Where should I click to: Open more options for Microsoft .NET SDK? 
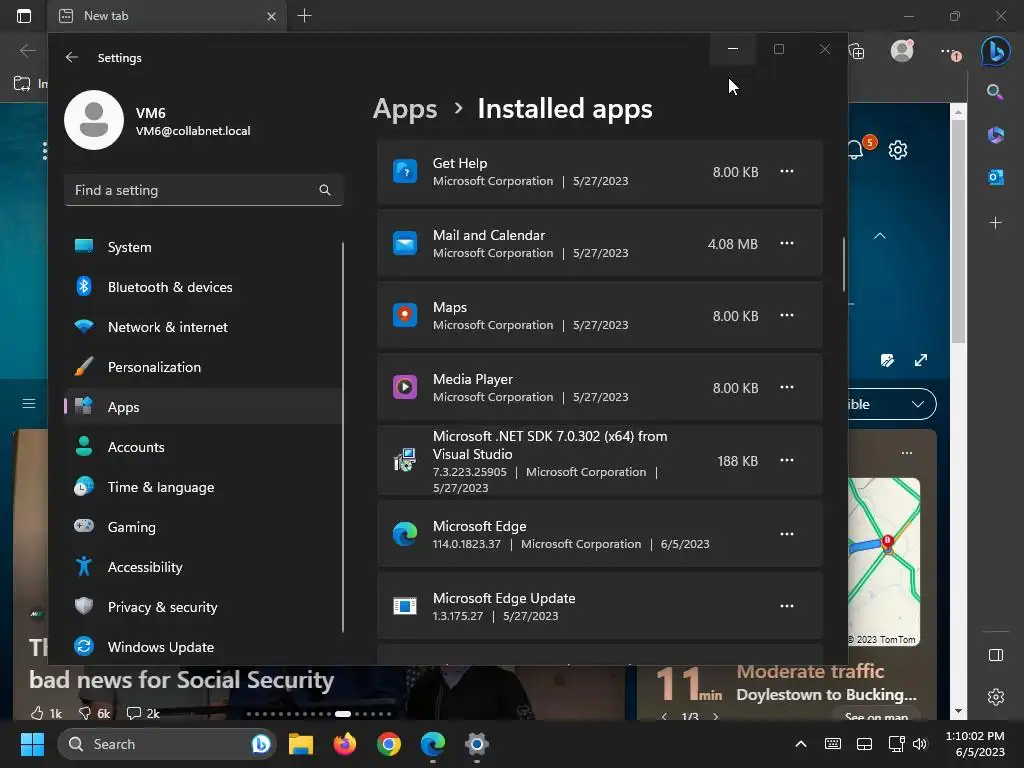point(787,460)
